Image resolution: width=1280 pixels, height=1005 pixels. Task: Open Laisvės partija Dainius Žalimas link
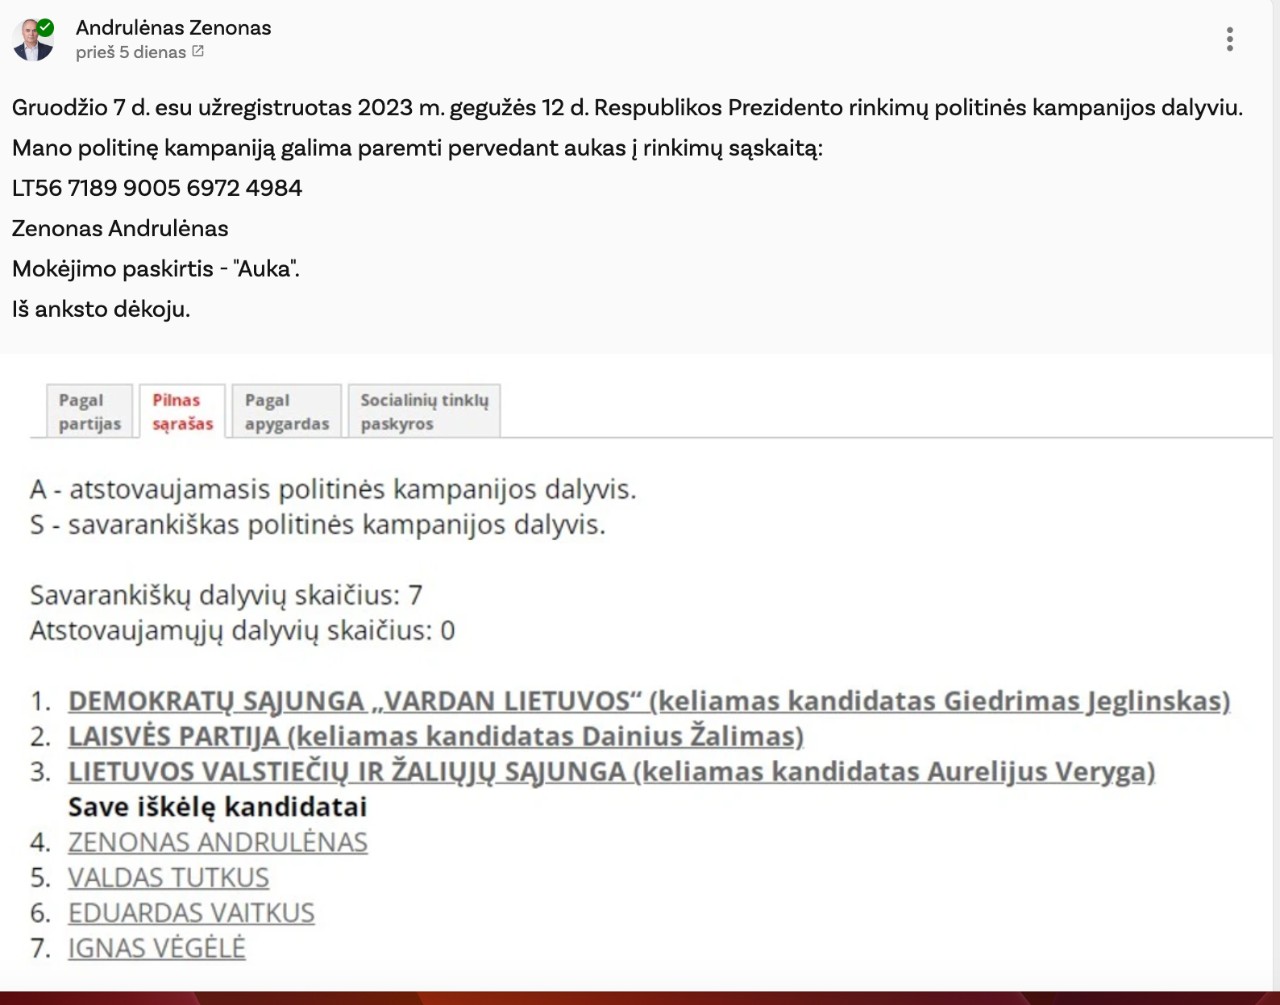pos(436,736)
